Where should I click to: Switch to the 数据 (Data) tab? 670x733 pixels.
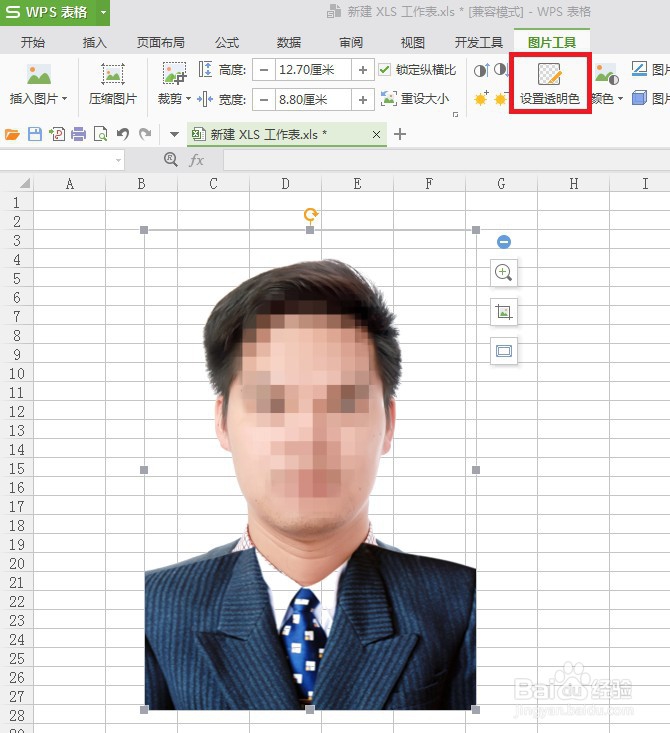[x=289, y=43]
